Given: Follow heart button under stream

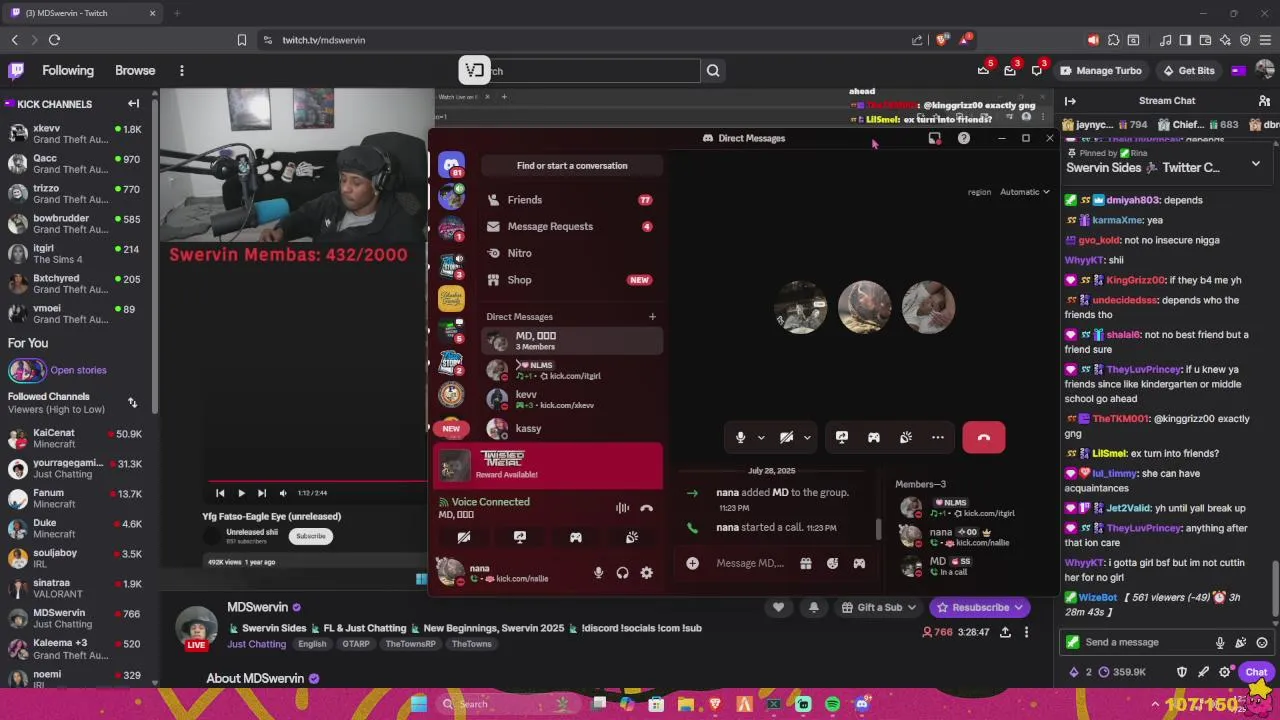Looking at the screenshot, I should coord(778,607).
